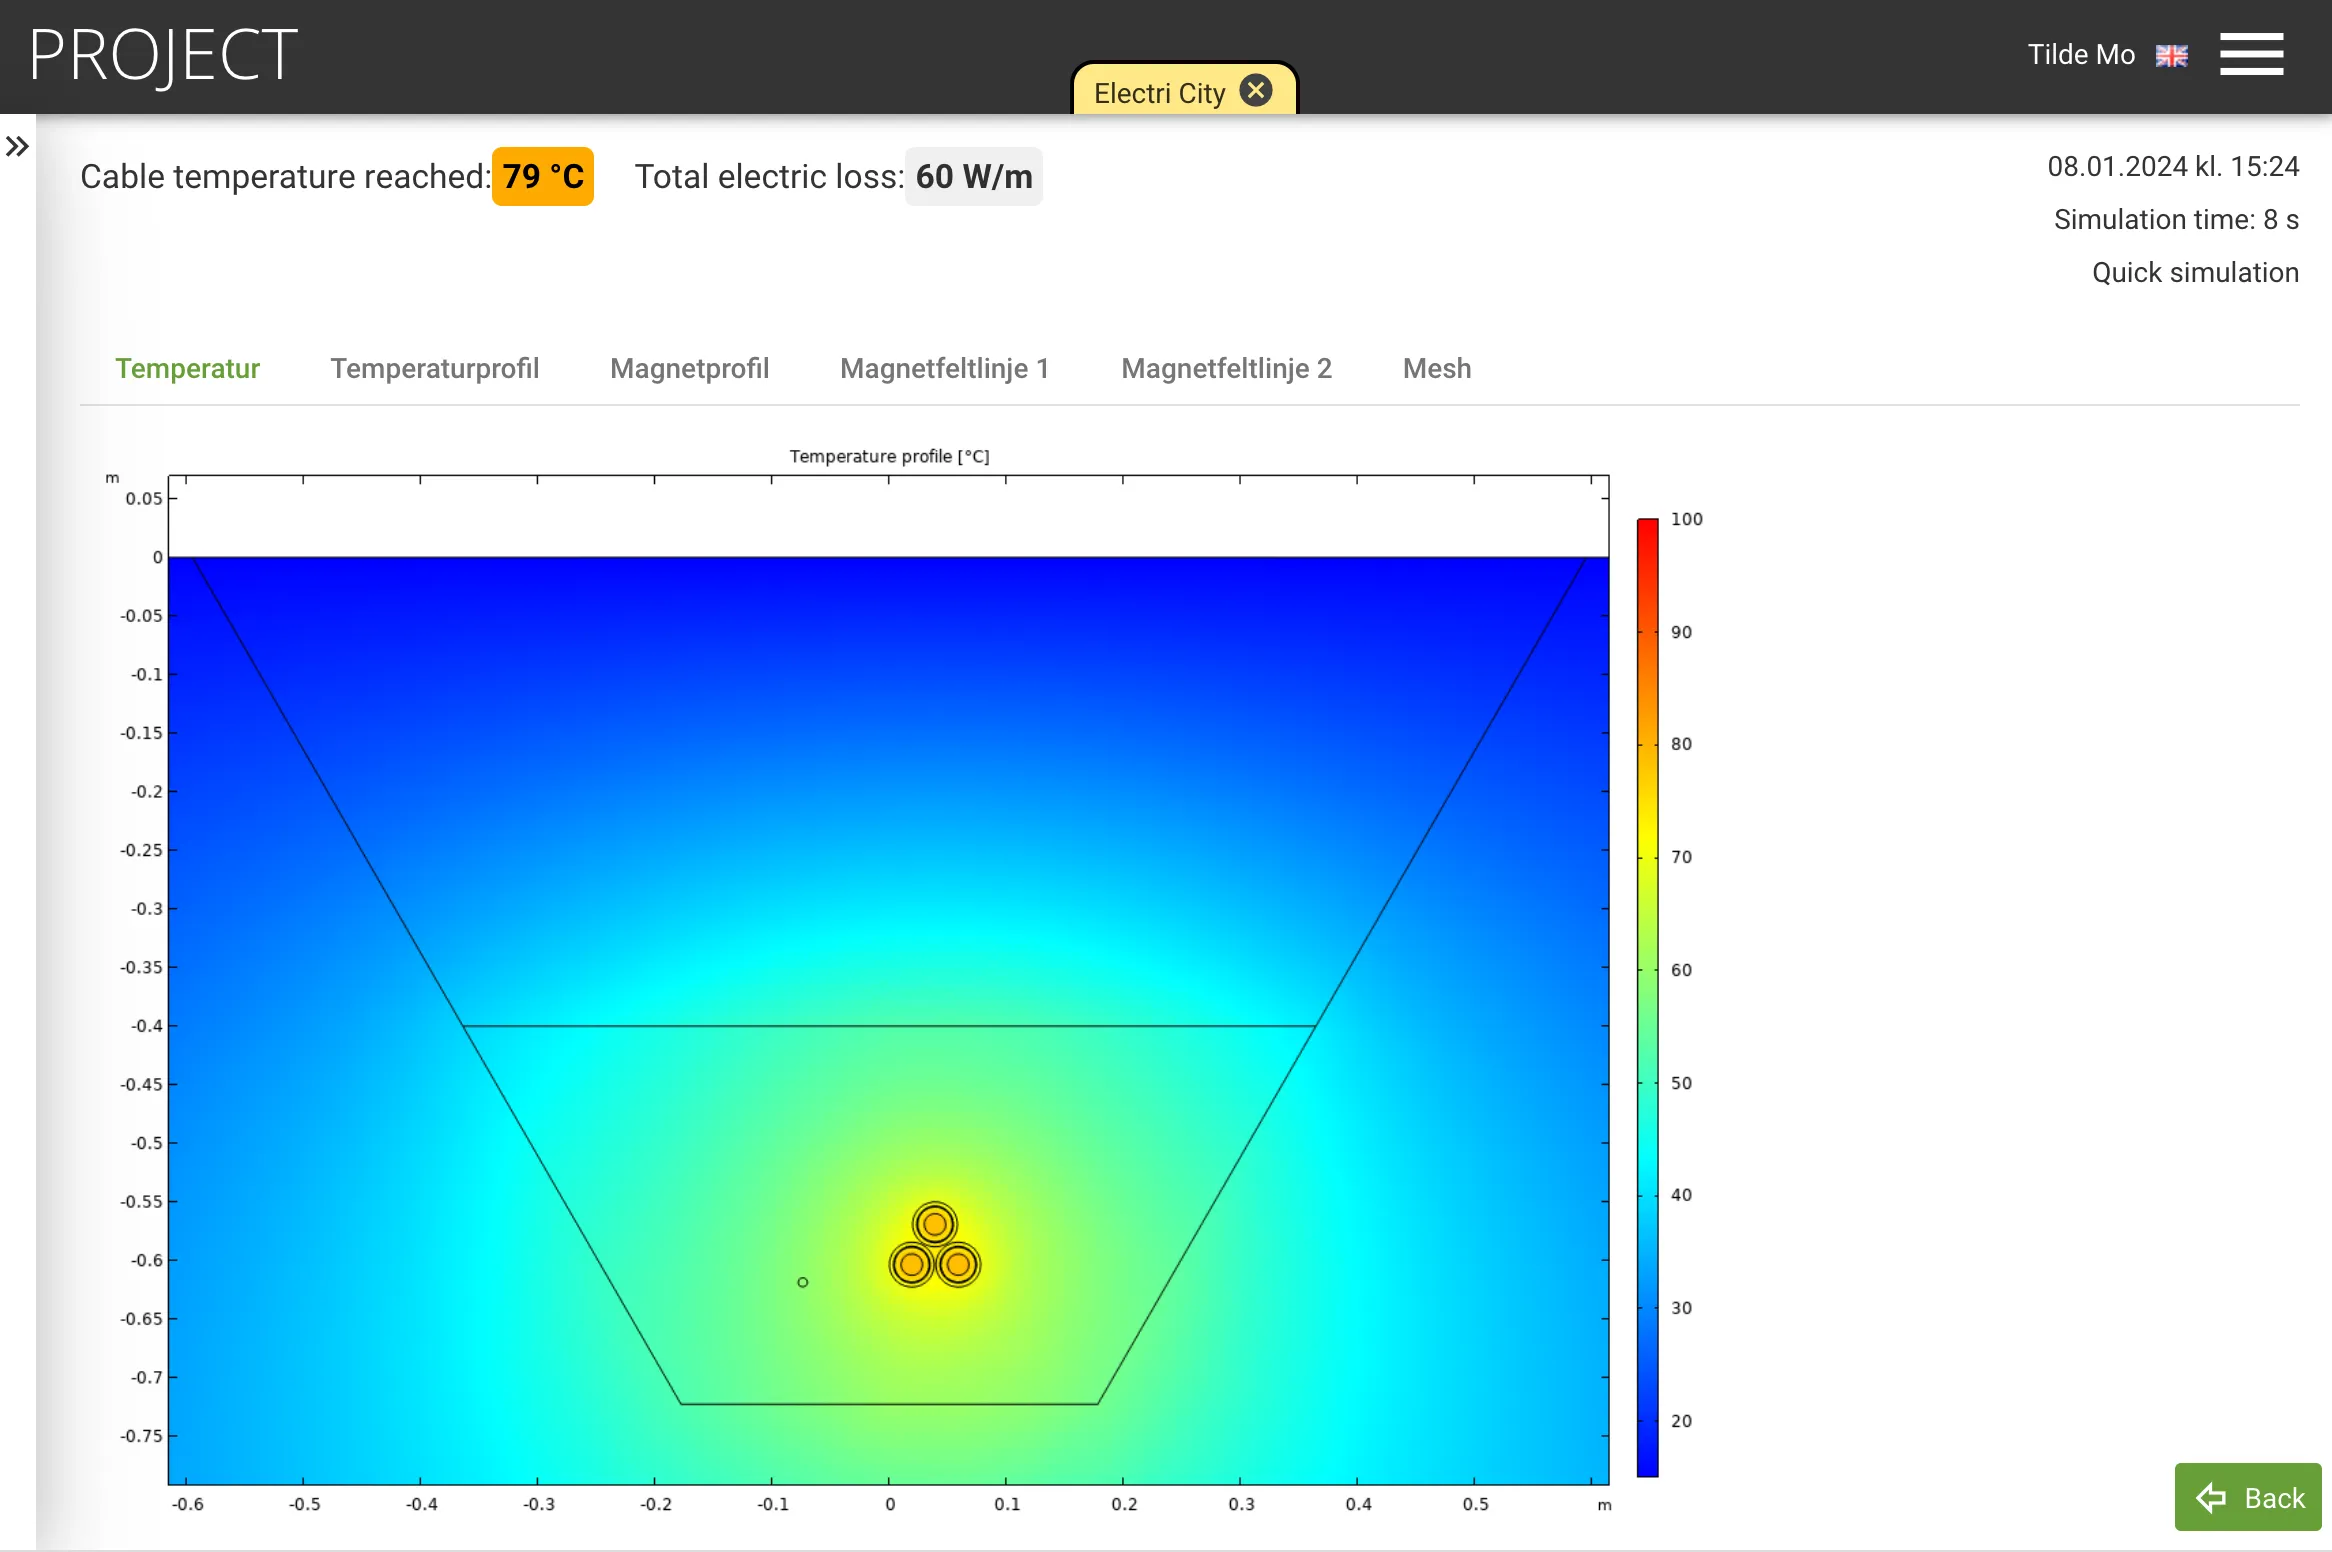Screen dimensions: 2332x1552
Task: Open the hamburger menu
Action: click(x=2251, y=54)
